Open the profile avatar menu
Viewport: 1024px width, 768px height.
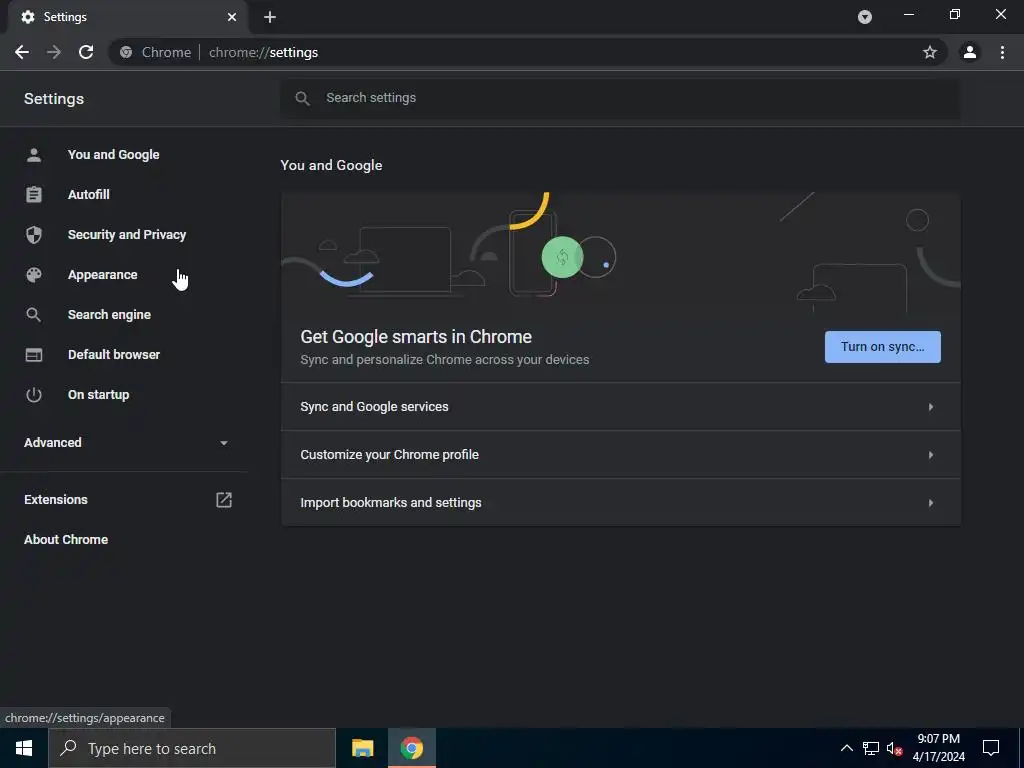pos(970,52)
